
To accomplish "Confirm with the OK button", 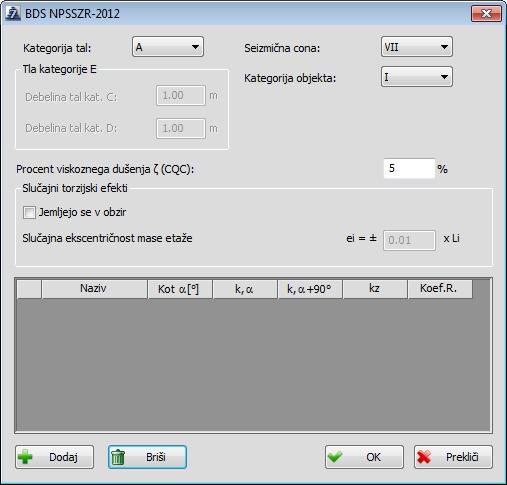I will tap(364, 457).
